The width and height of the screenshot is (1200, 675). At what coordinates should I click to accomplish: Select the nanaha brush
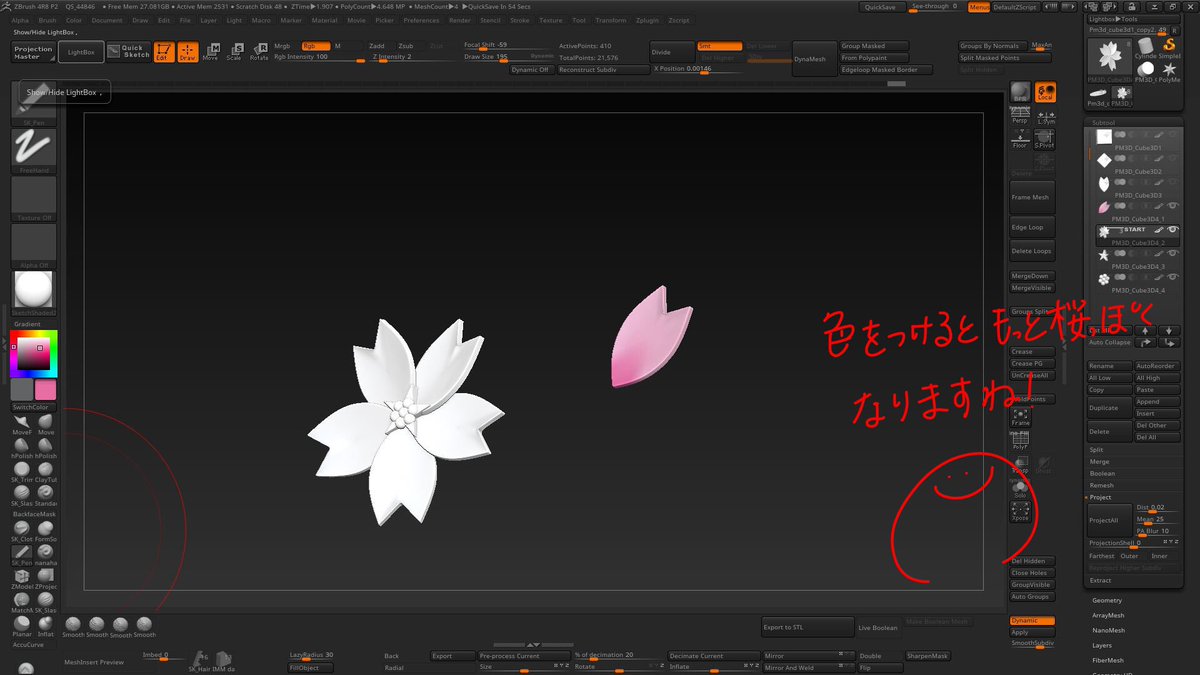click(46, 553)
